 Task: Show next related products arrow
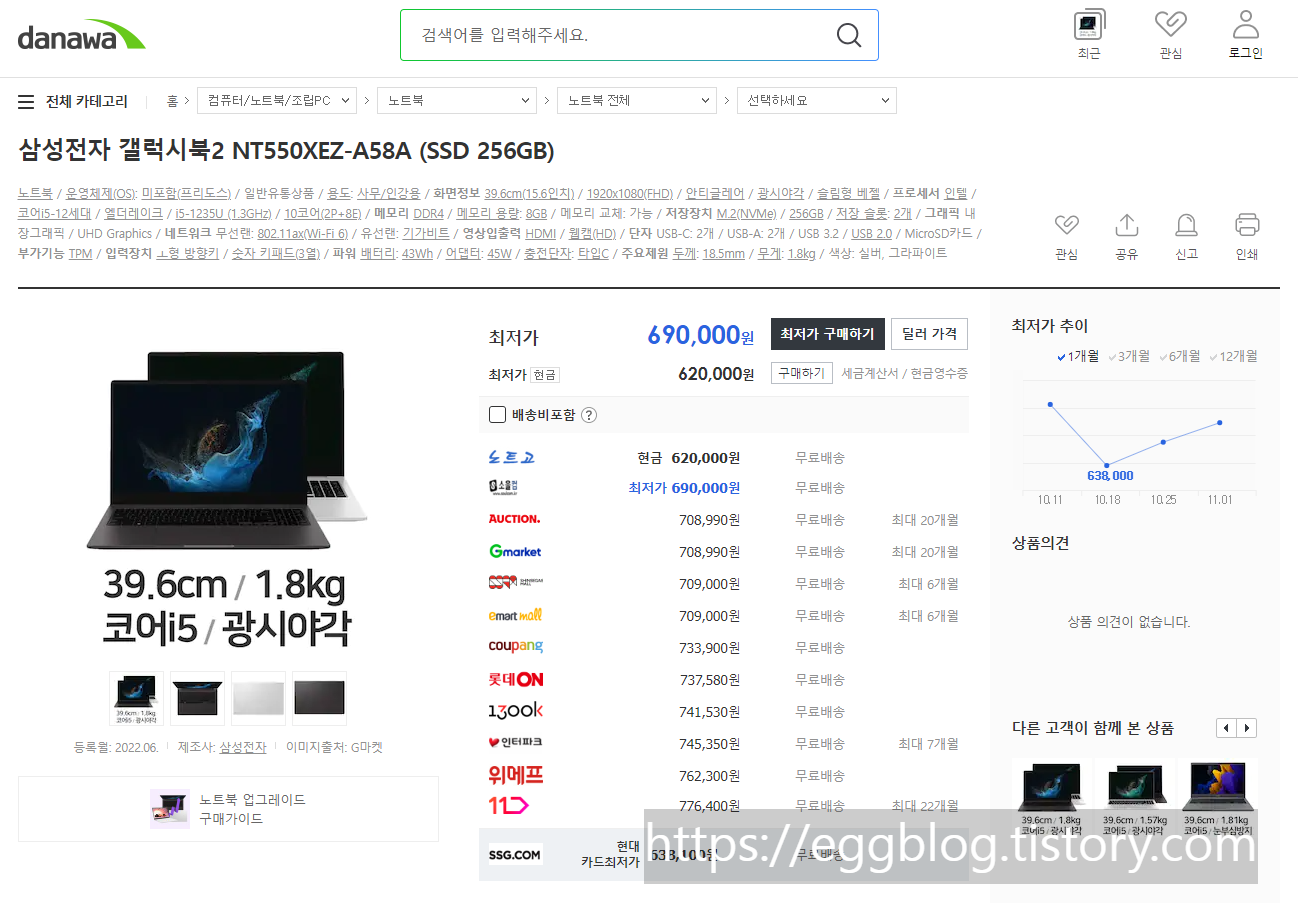1246,728
